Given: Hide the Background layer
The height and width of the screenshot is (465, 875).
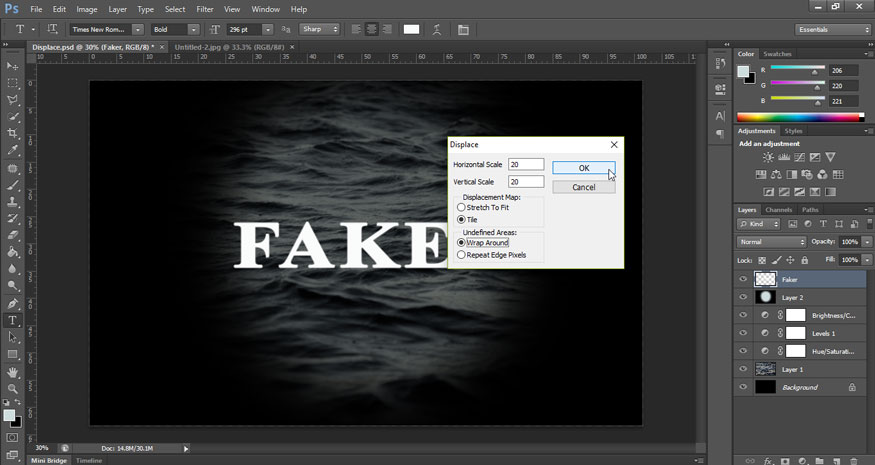Looking at the screenshot, I should point(743,386).
